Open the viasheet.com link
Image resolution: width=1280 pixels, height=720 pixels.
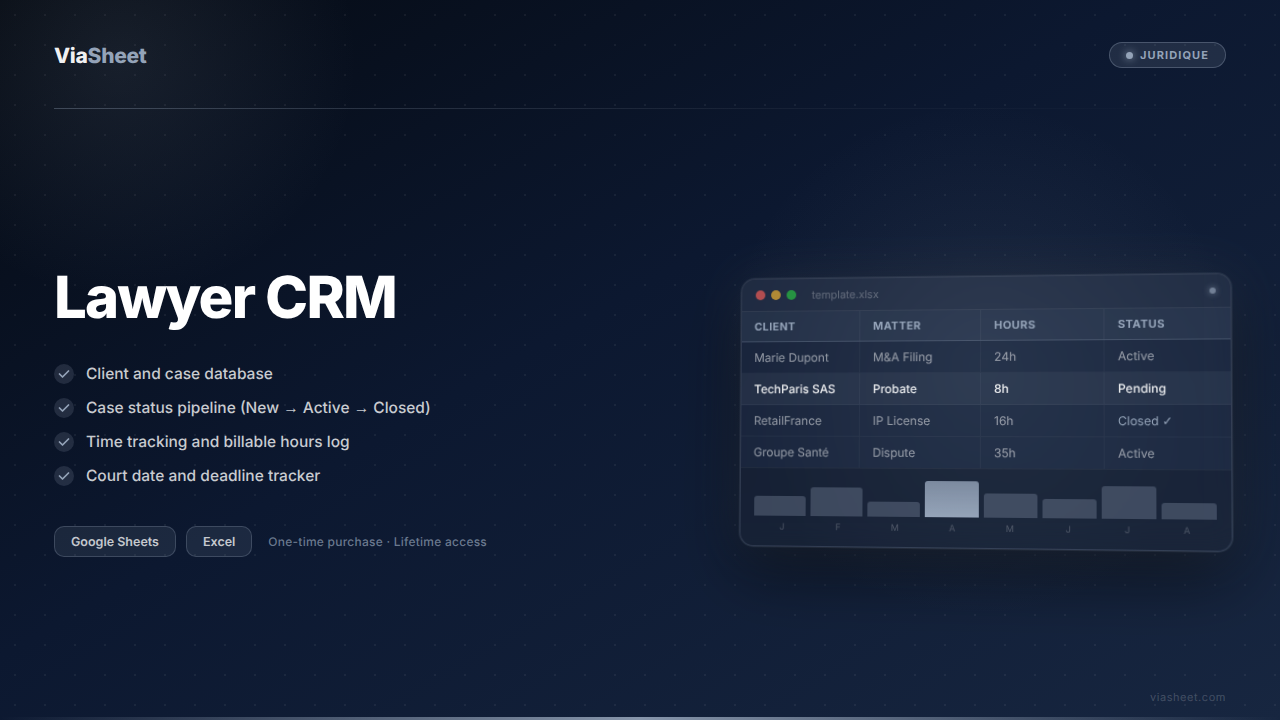[x=1187, y=697]
